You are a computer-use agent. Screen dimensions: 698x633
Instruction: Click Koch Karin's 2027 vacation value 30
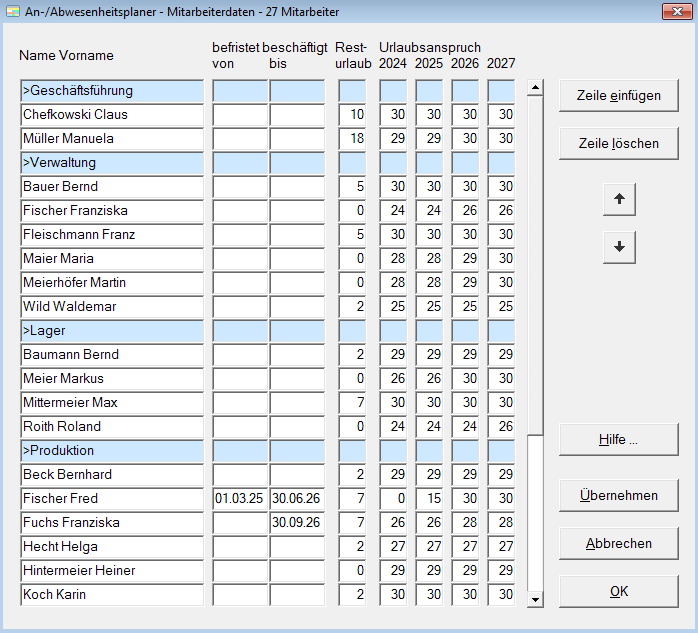(x=501, y=595)
